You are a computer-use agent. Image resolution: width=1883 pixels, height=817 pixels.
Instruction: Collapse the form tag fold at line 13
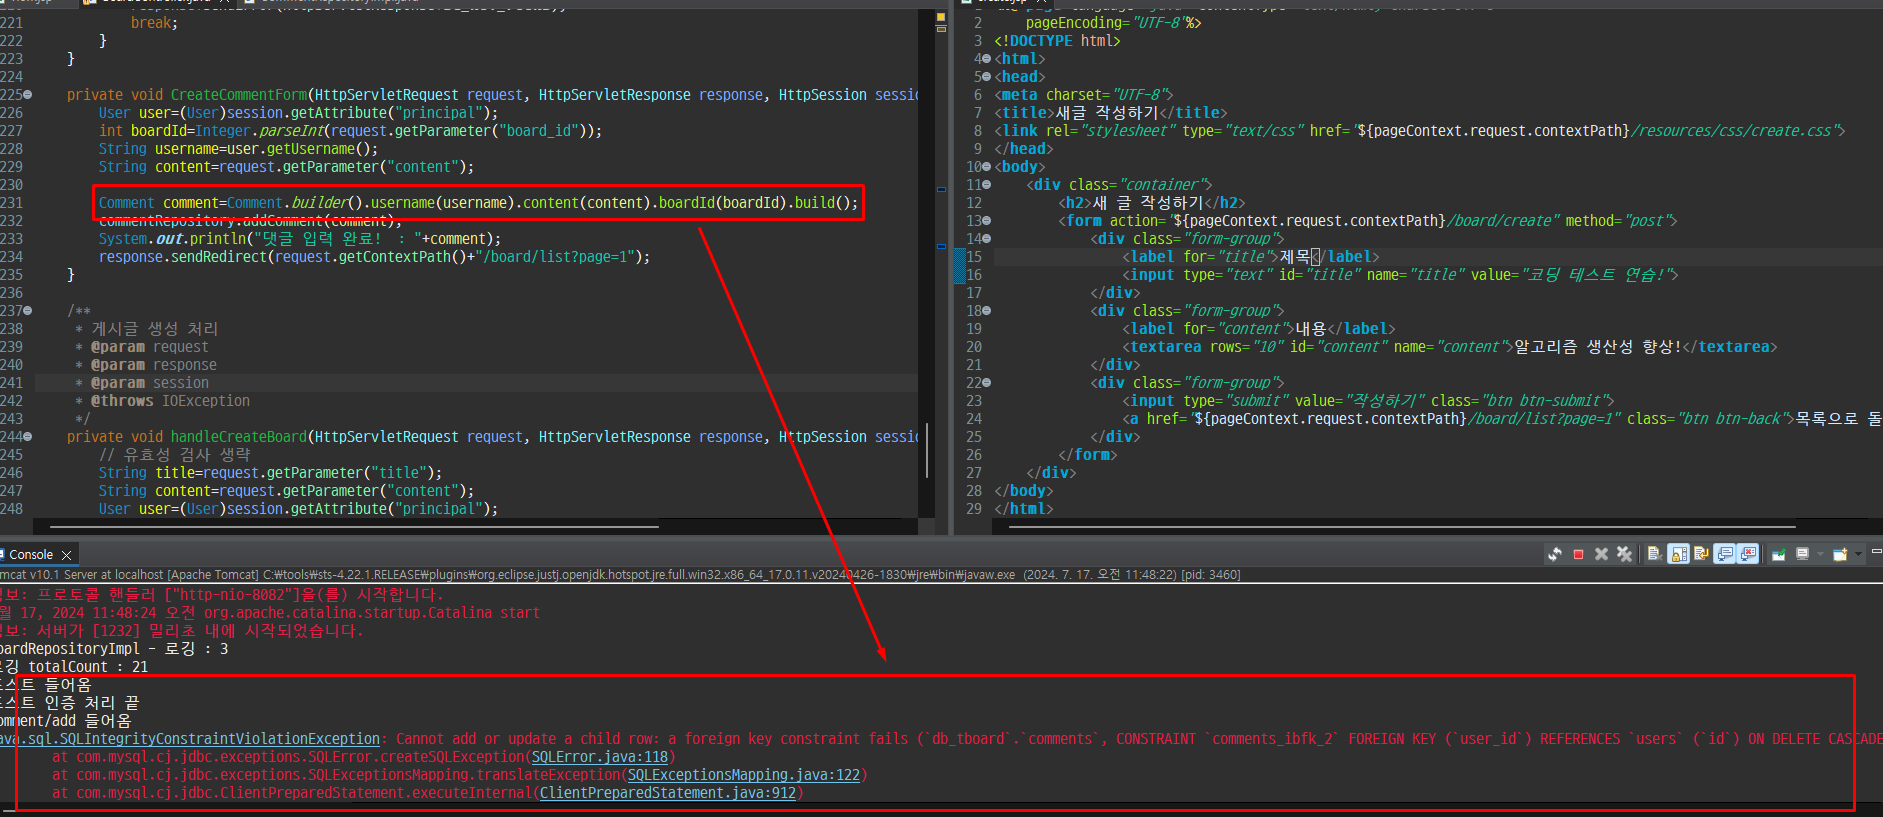point(987,221)
